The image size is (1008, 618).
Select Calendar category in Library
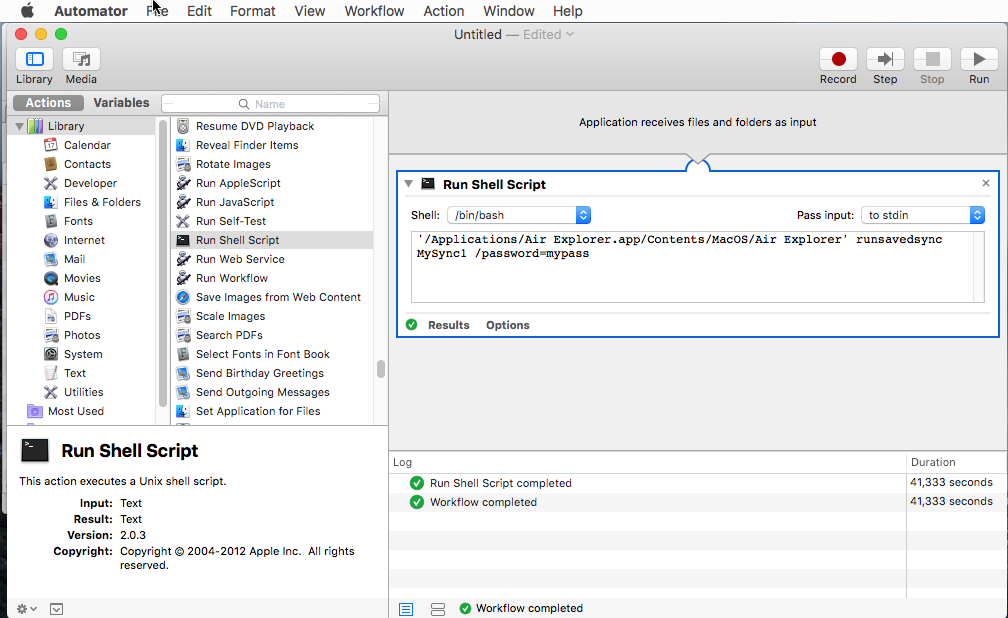click(87, 145)
